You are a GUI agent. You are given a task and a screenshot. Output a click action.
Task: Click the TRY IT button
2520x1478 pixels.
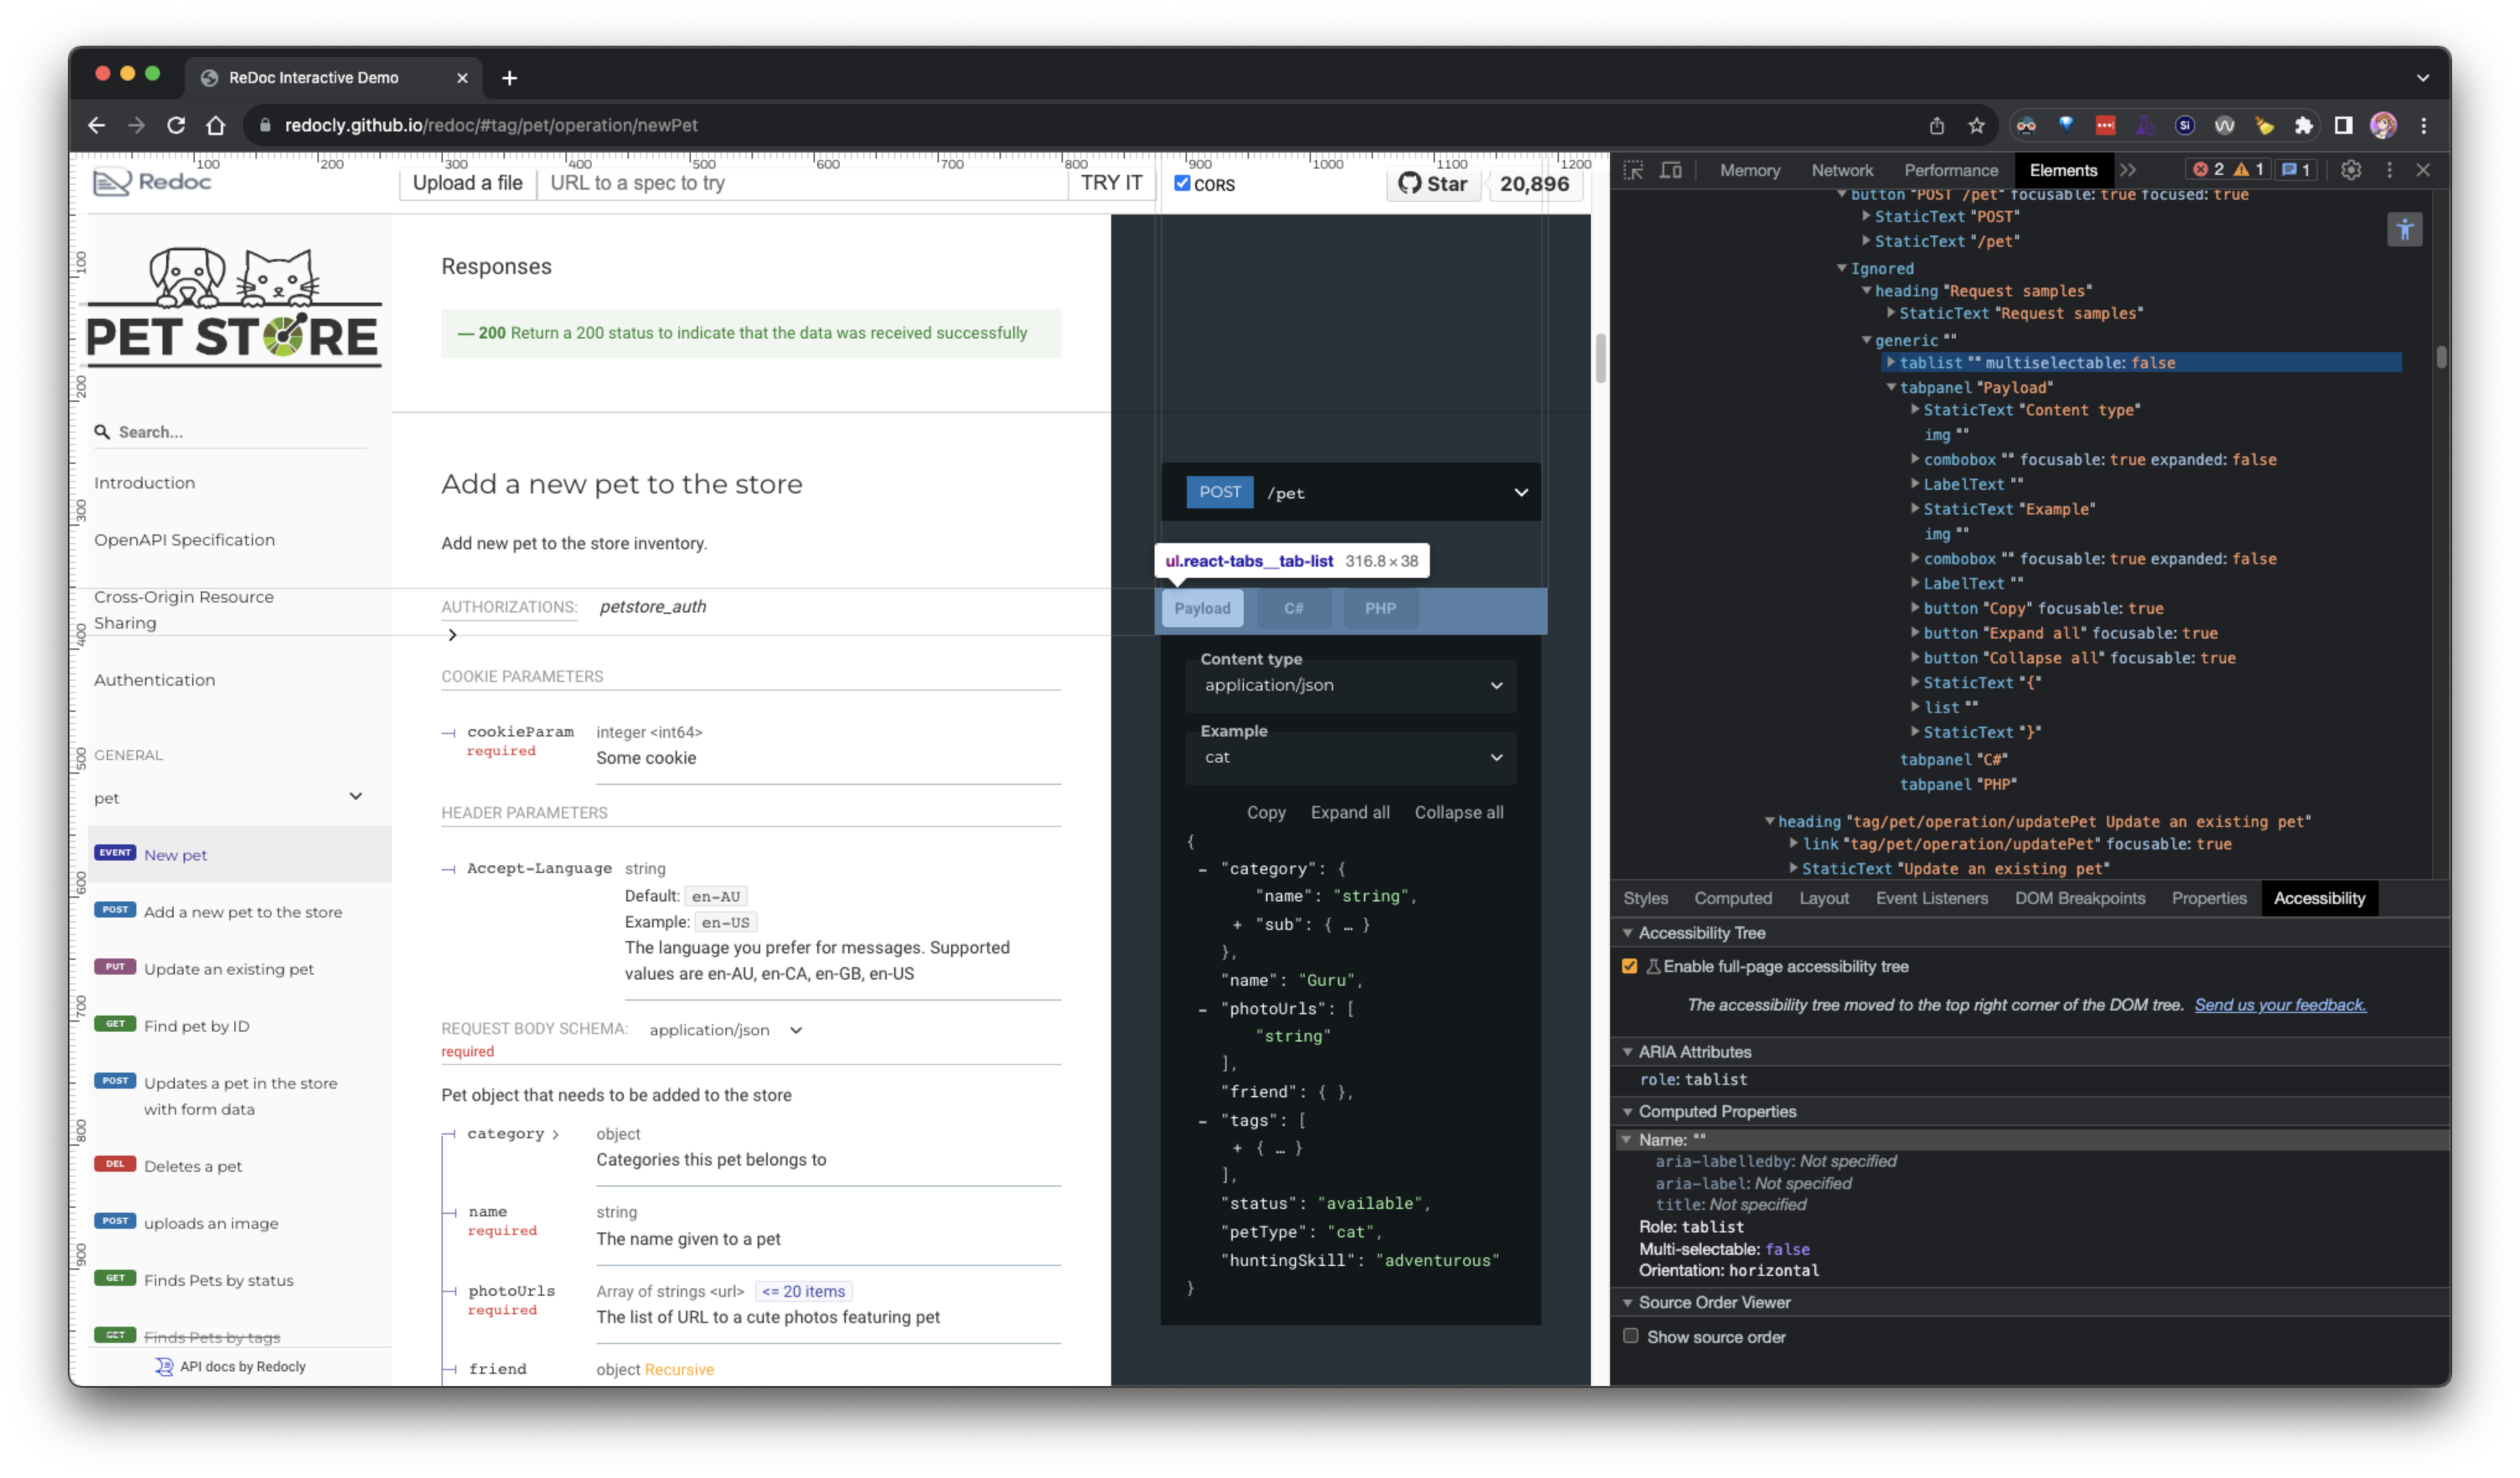[x=1111, y=183]
